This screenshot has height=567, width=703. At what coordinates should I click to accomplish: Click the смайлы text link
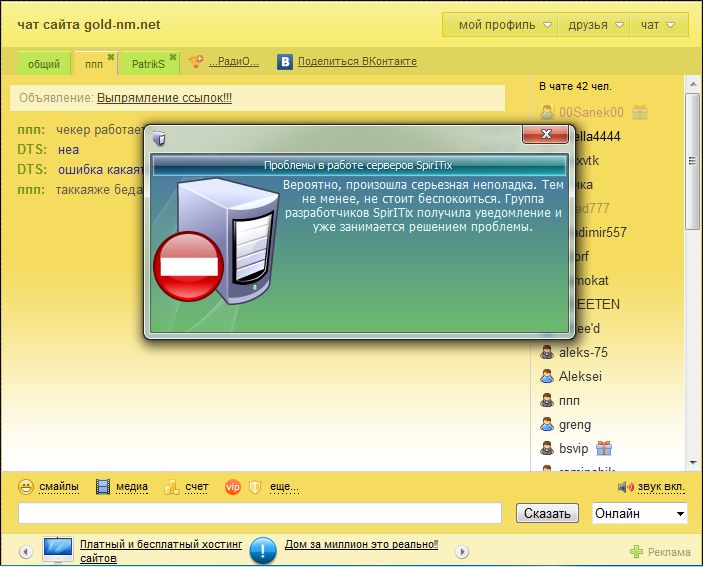click(x=59, y=487)
